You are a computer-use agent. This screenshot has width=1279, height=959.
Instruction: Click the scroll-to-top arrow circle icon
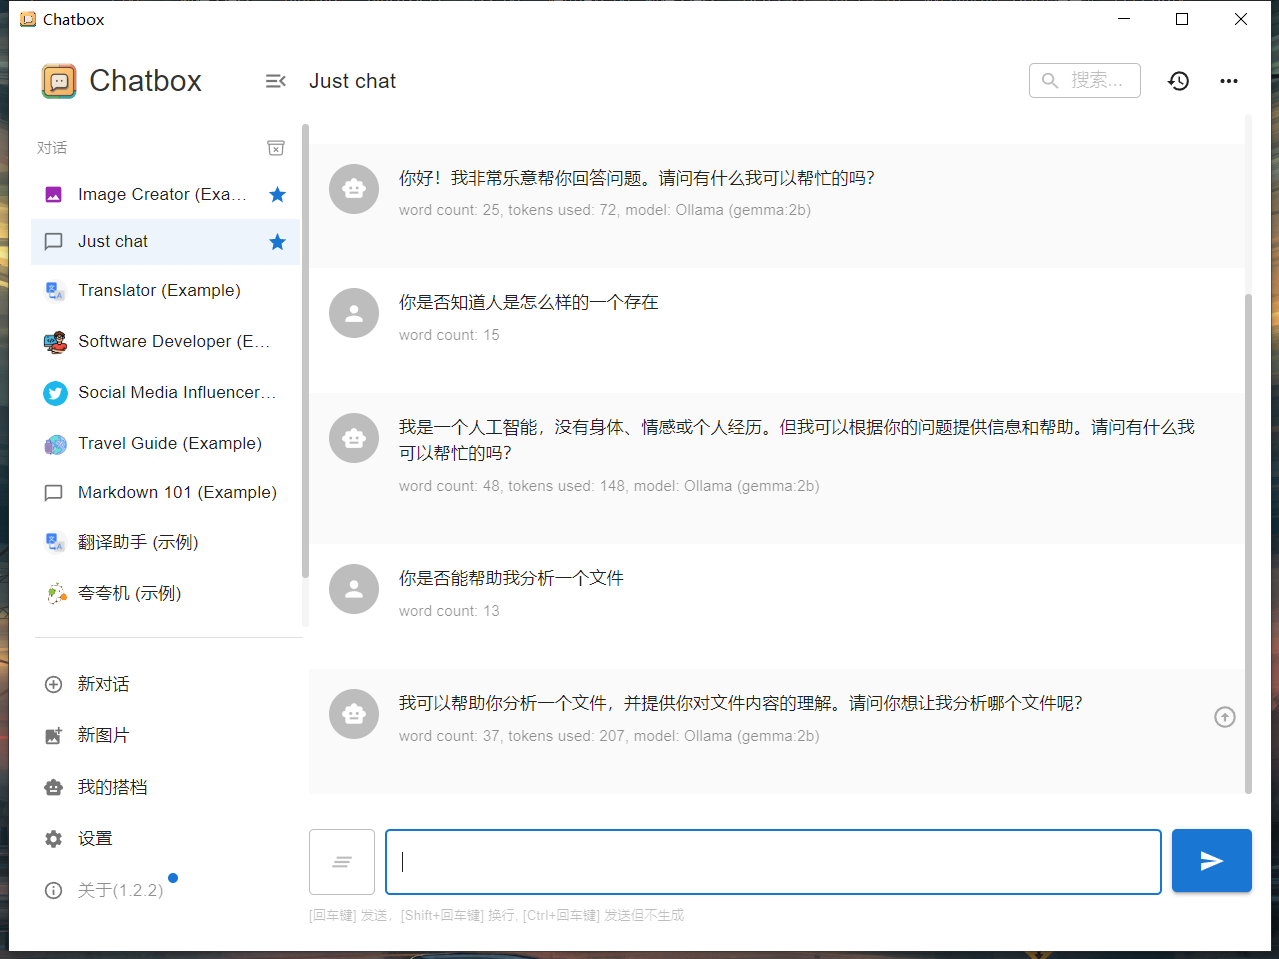click(1225, 717)
